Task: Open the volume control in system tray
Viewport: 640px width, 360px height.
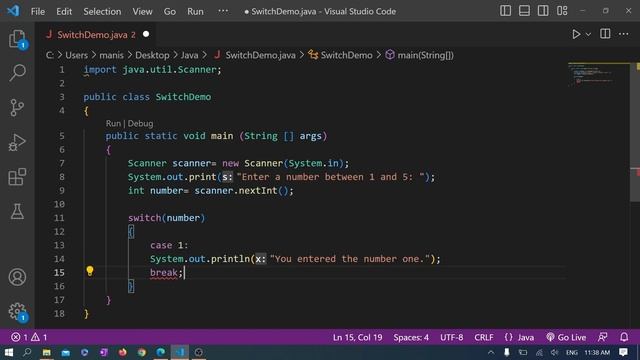Action: point(555,352)
